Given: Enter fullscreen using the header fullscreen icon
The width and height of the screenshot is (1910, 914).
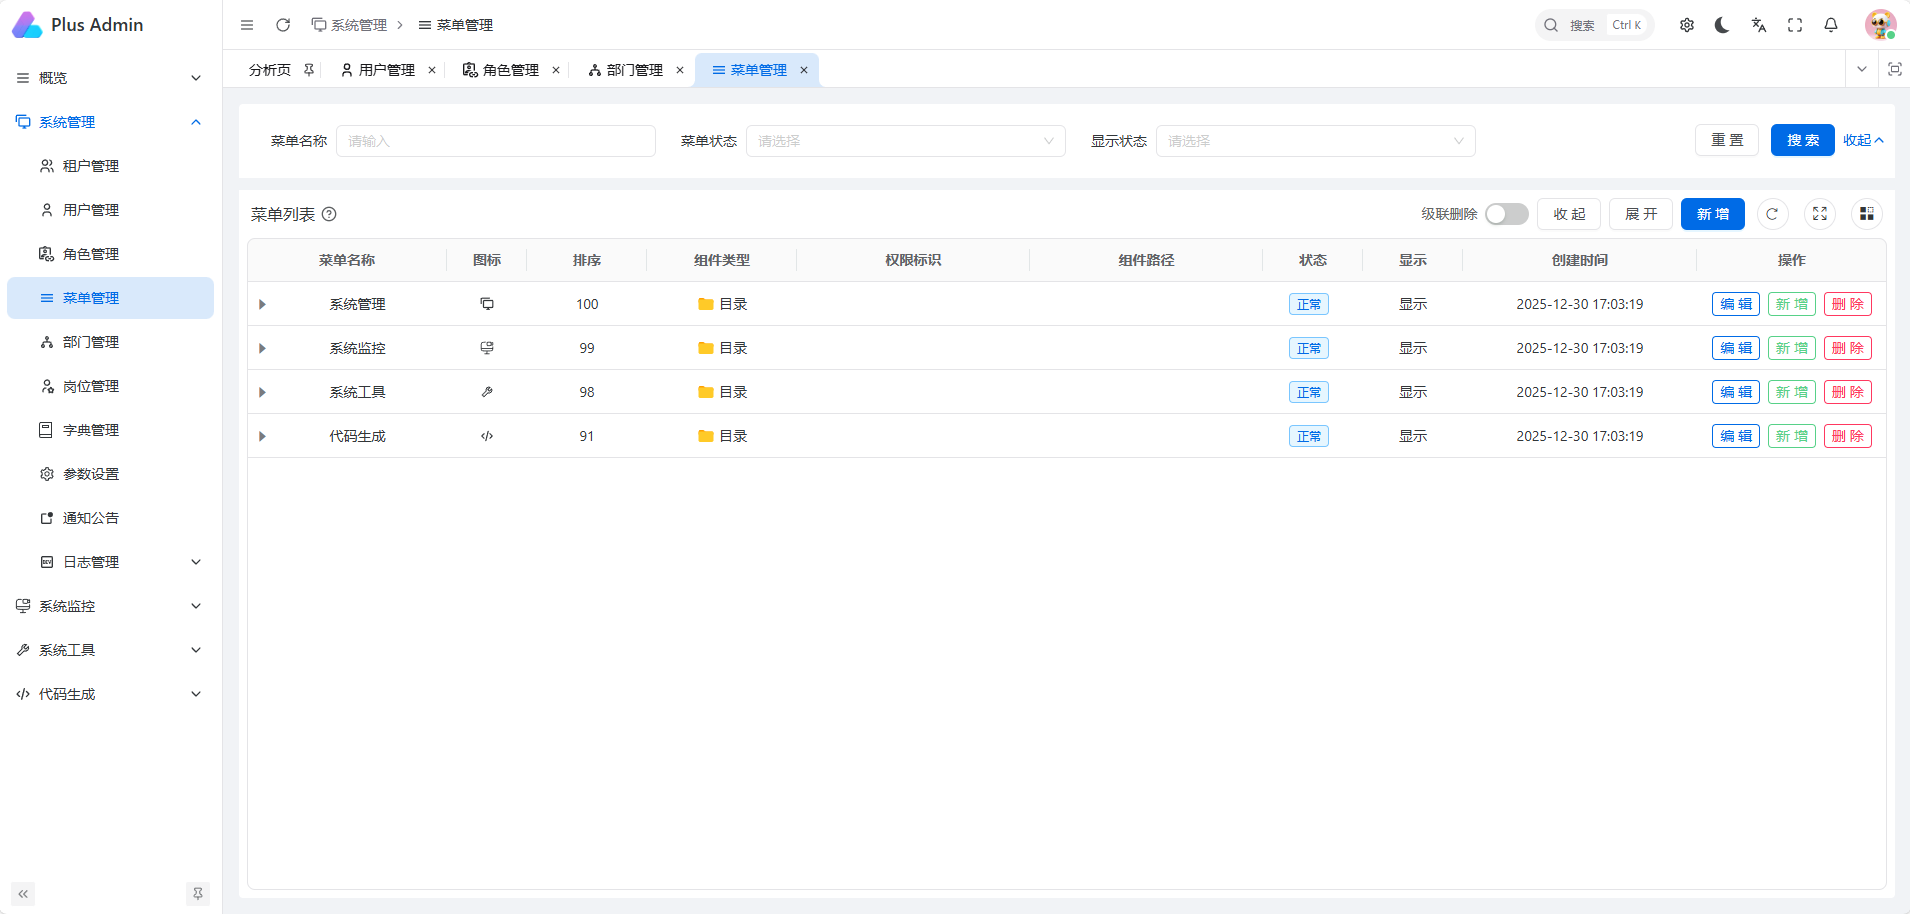Looking at the screenshot, I should (x=1795, y=25).
